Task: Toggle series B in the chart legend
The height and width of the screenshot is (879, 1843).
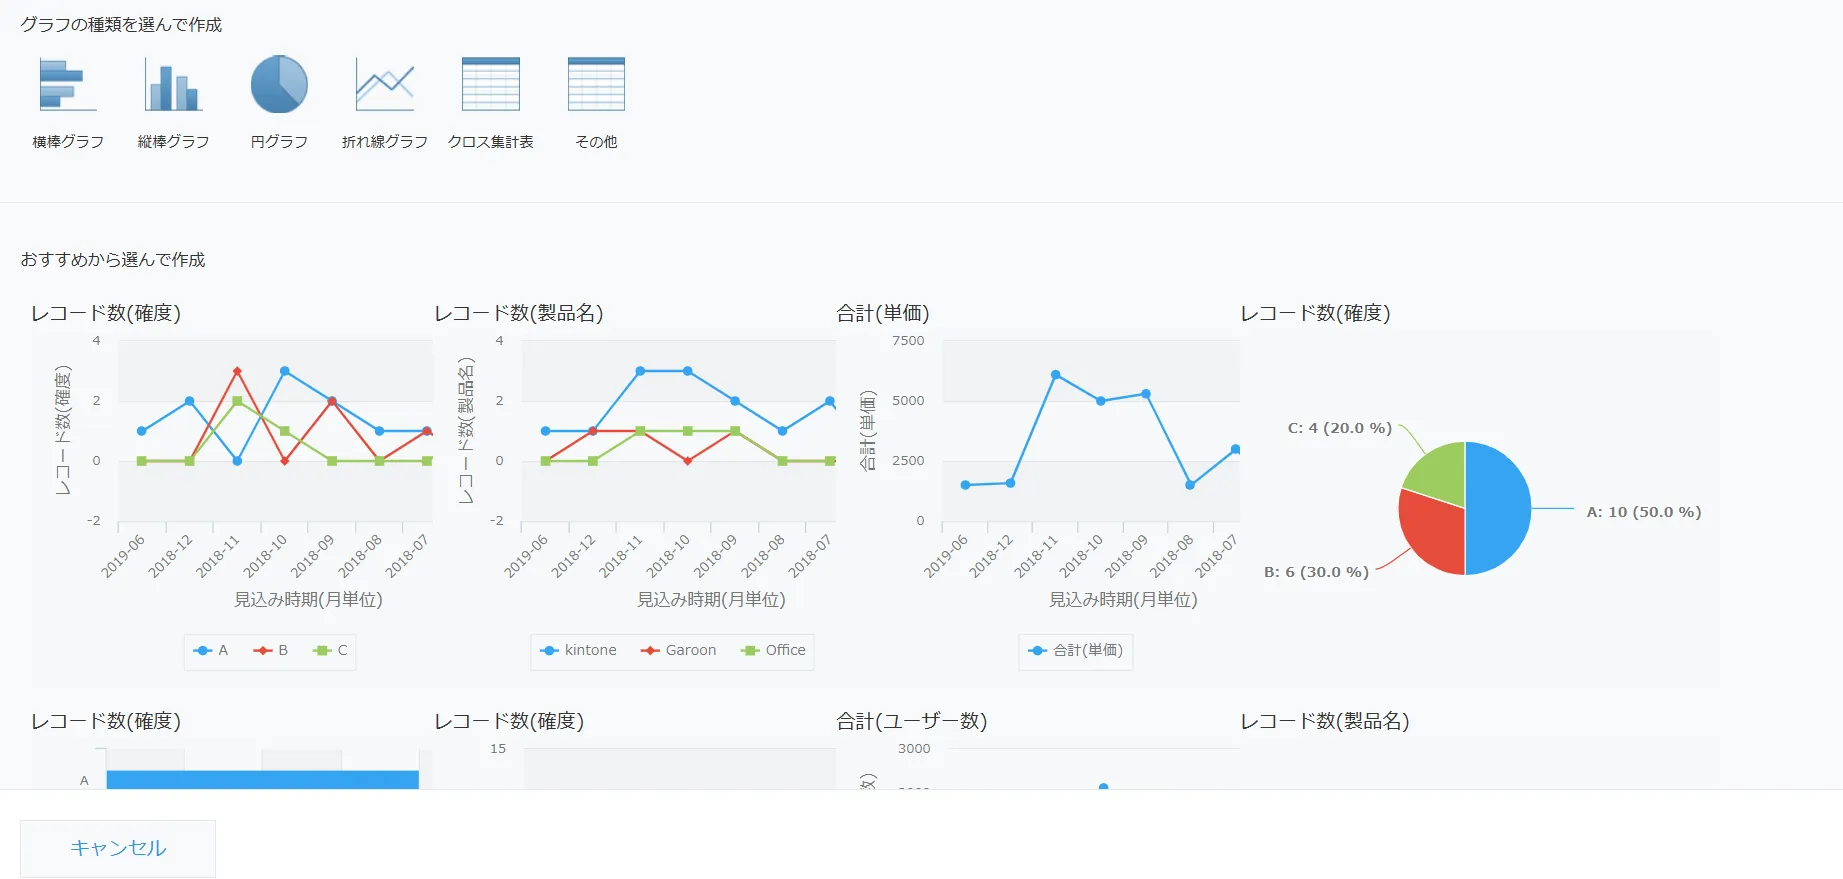Action: click(271, 650)
